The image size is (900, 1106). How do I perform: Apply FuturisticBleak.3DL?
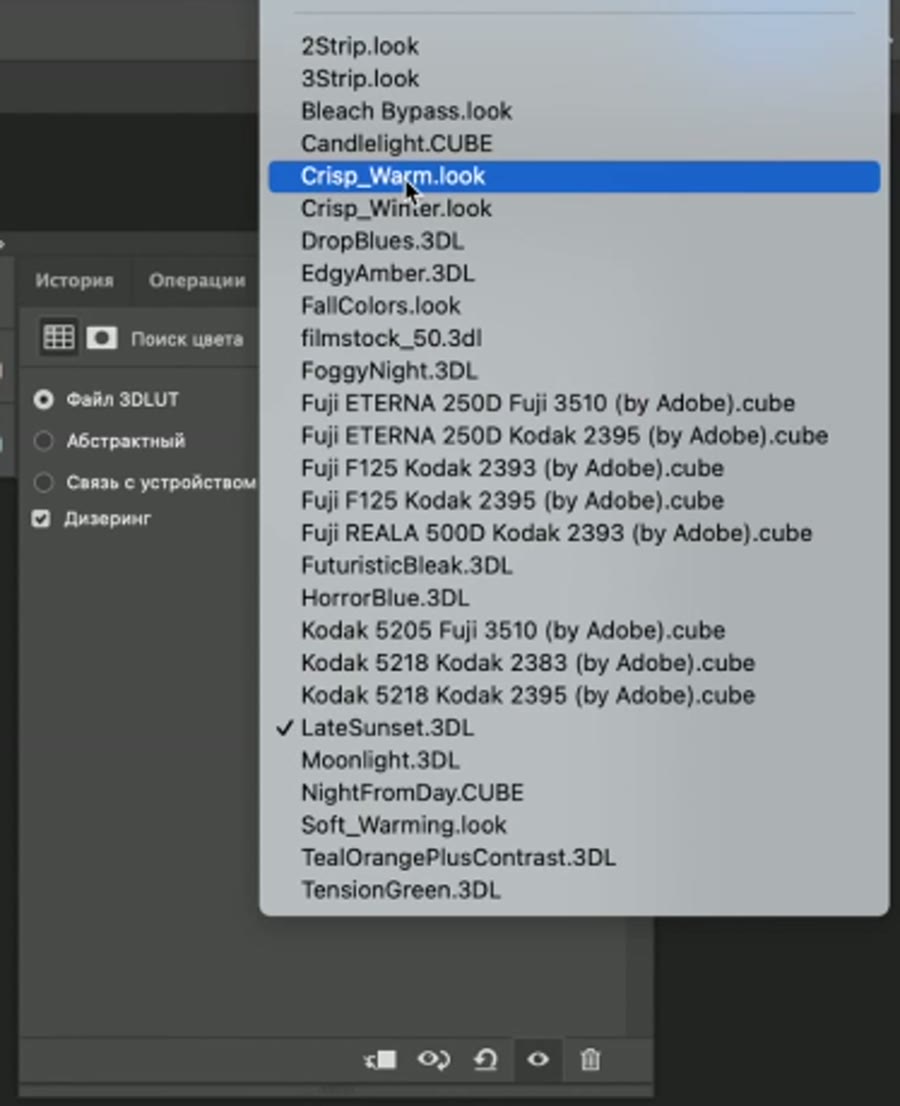574,566
